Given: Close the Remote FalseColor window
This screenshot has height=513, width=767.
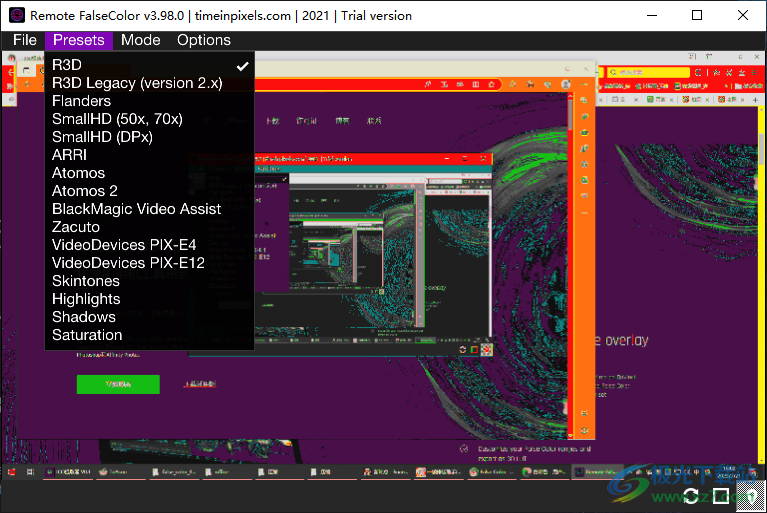Looking at the screenshot, I should 743,15.
